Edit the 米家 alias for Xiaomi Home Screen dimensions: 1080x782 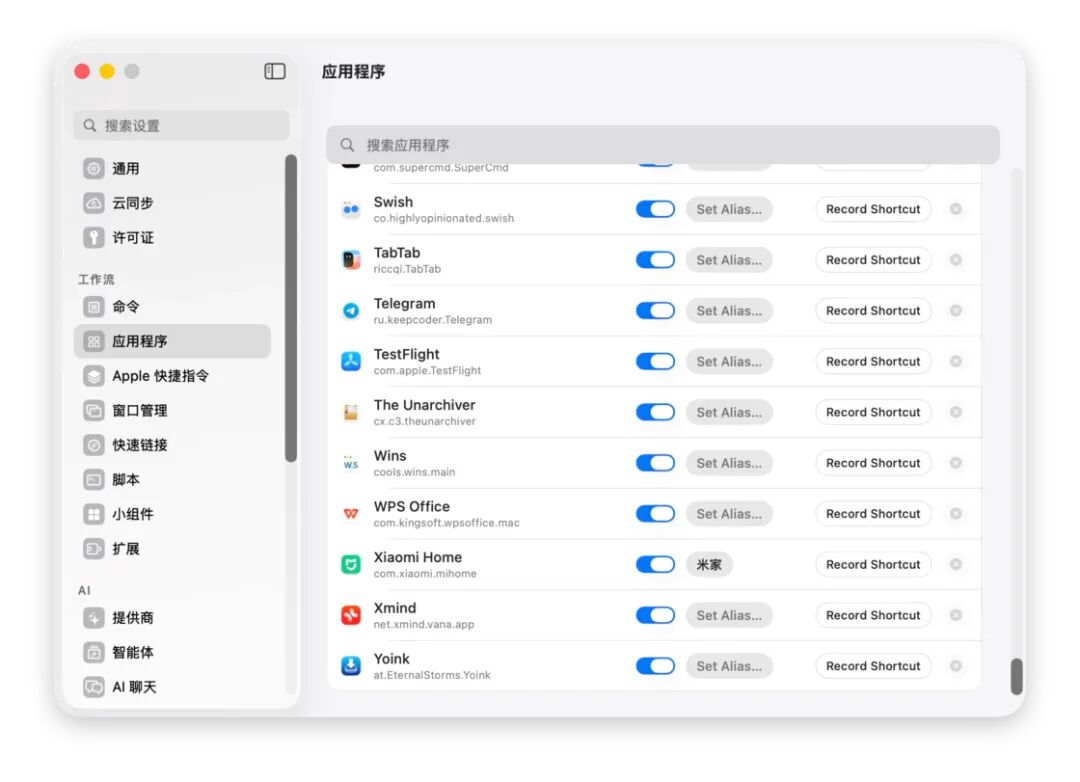(x=709, y=564)
